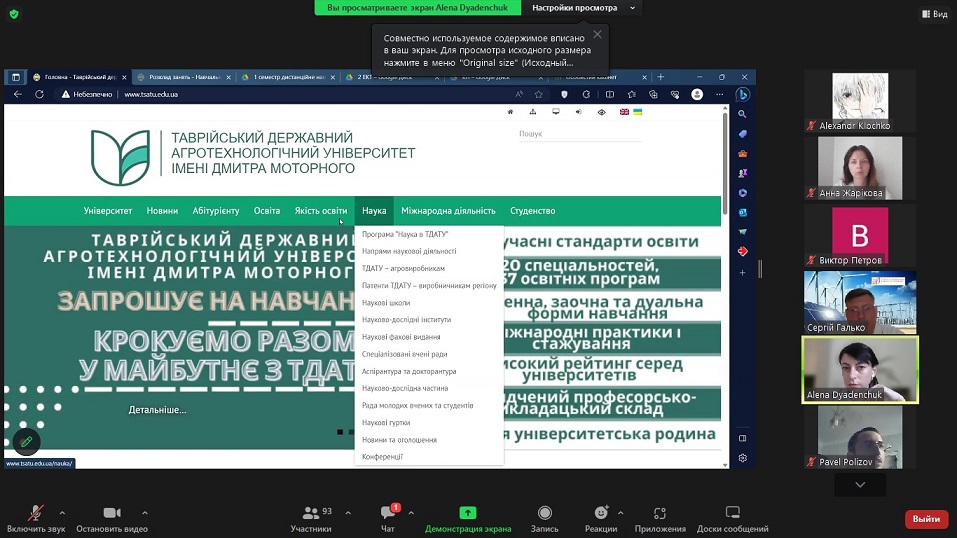
Task: Click Детальніше... link on banner
Action: [x=157, y=410]
